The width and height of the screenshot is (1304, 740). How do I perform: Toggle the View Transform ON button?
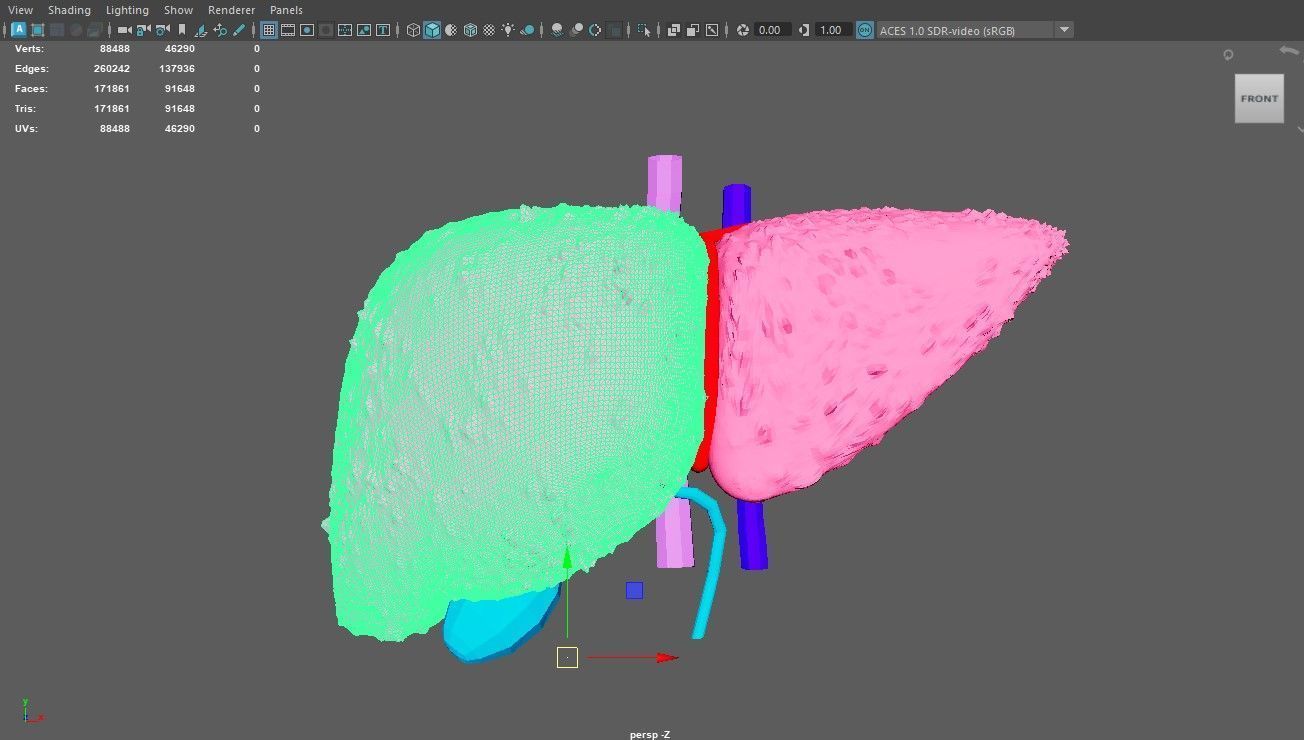coord(864,30)
